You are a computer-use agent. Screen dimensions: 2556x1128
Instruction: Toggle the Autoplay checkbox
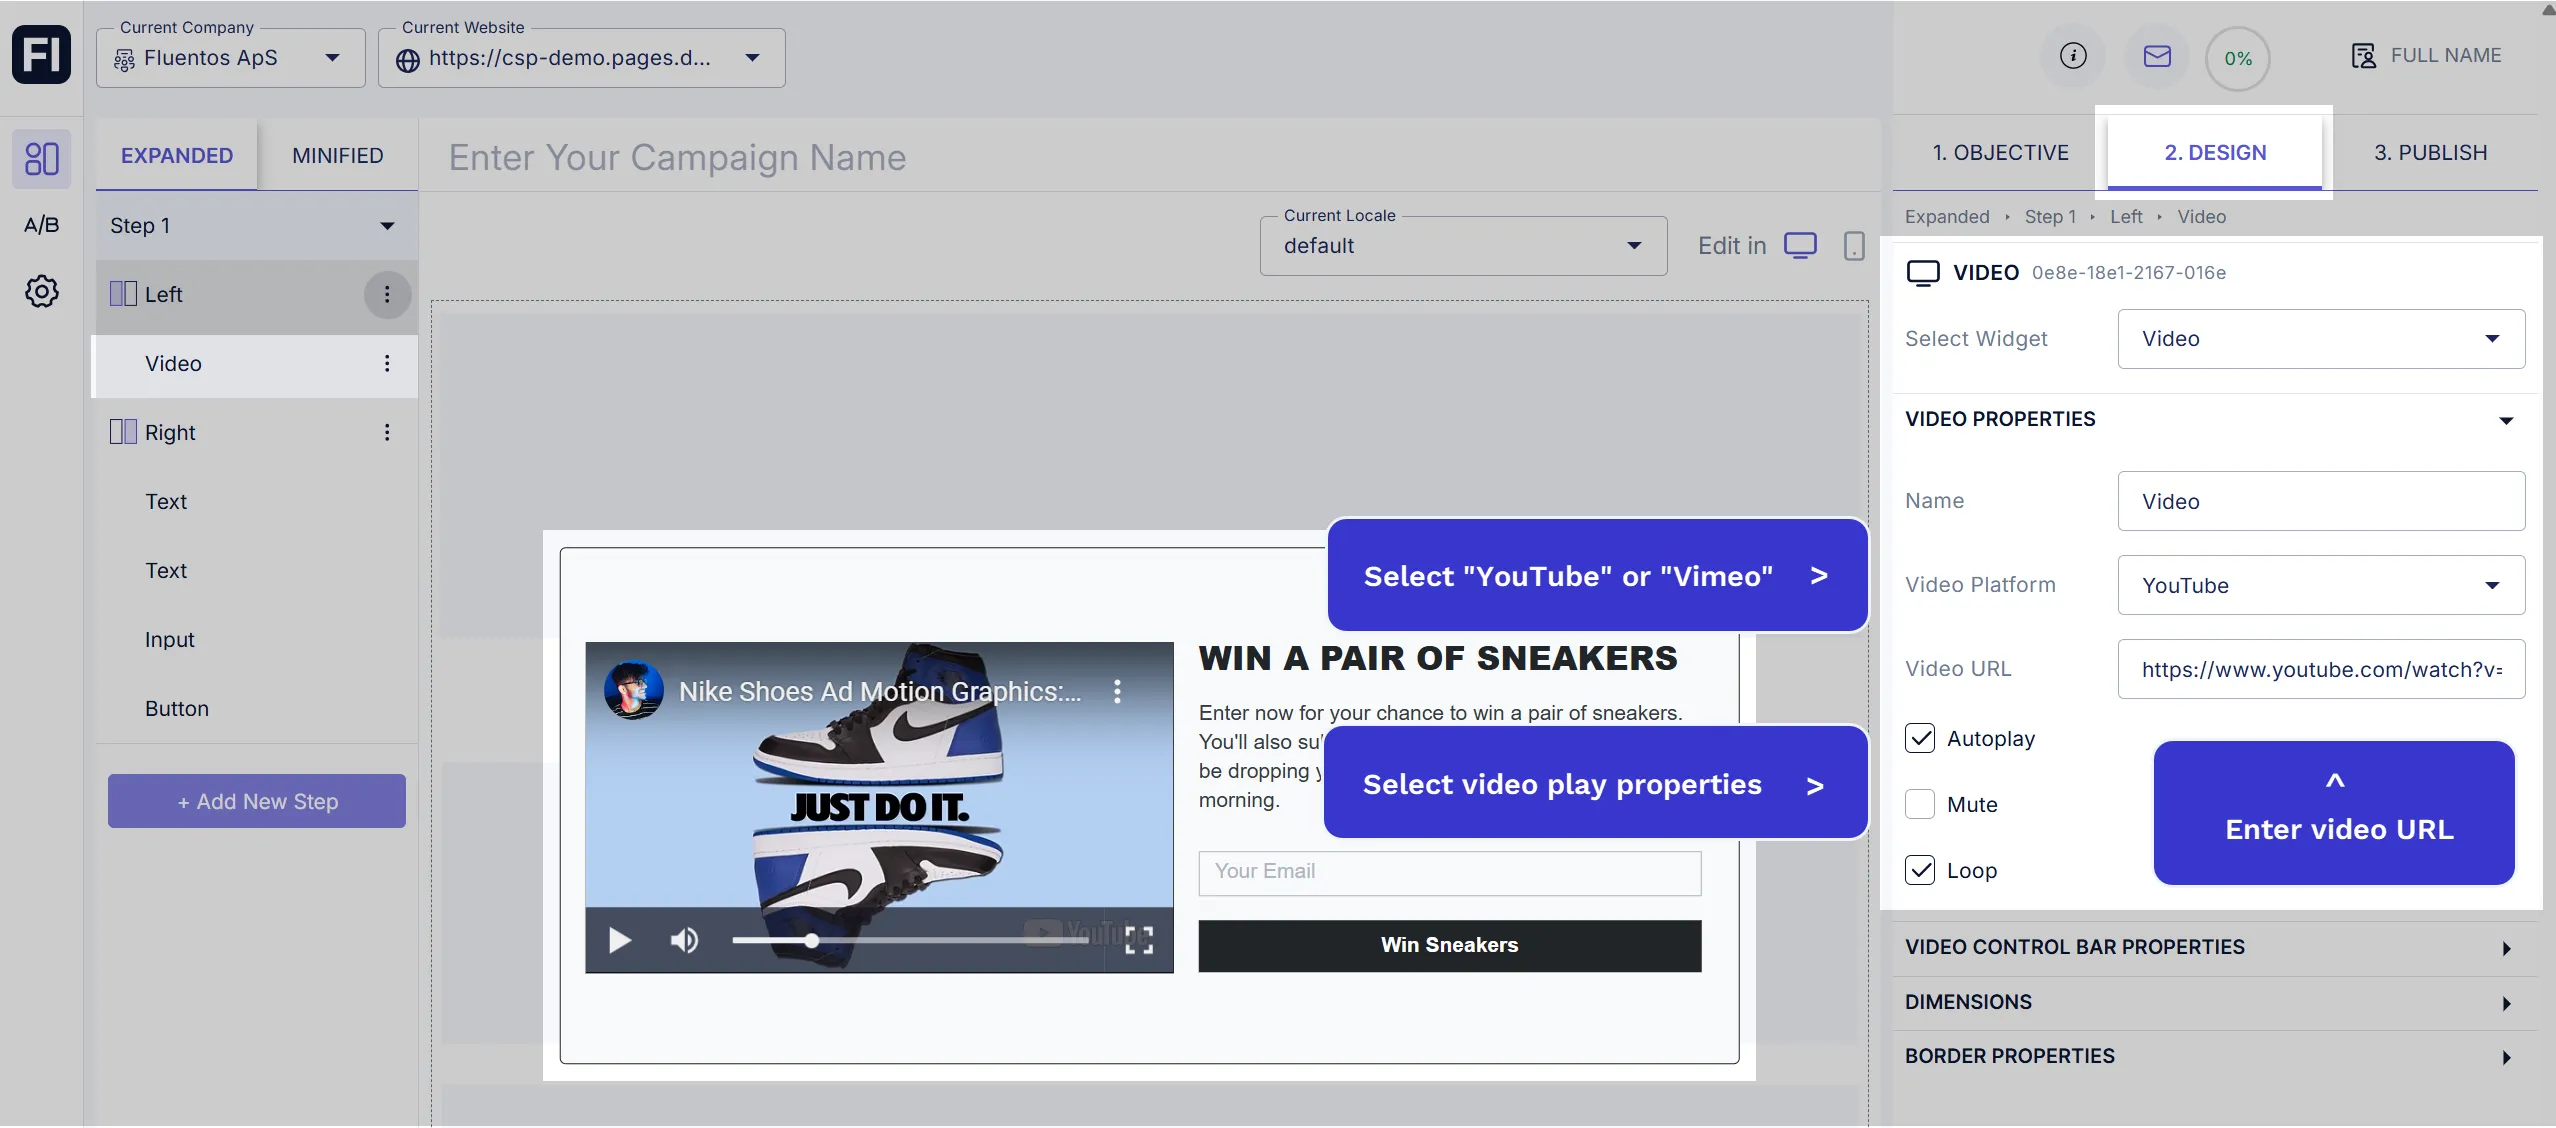[1920, 738]
